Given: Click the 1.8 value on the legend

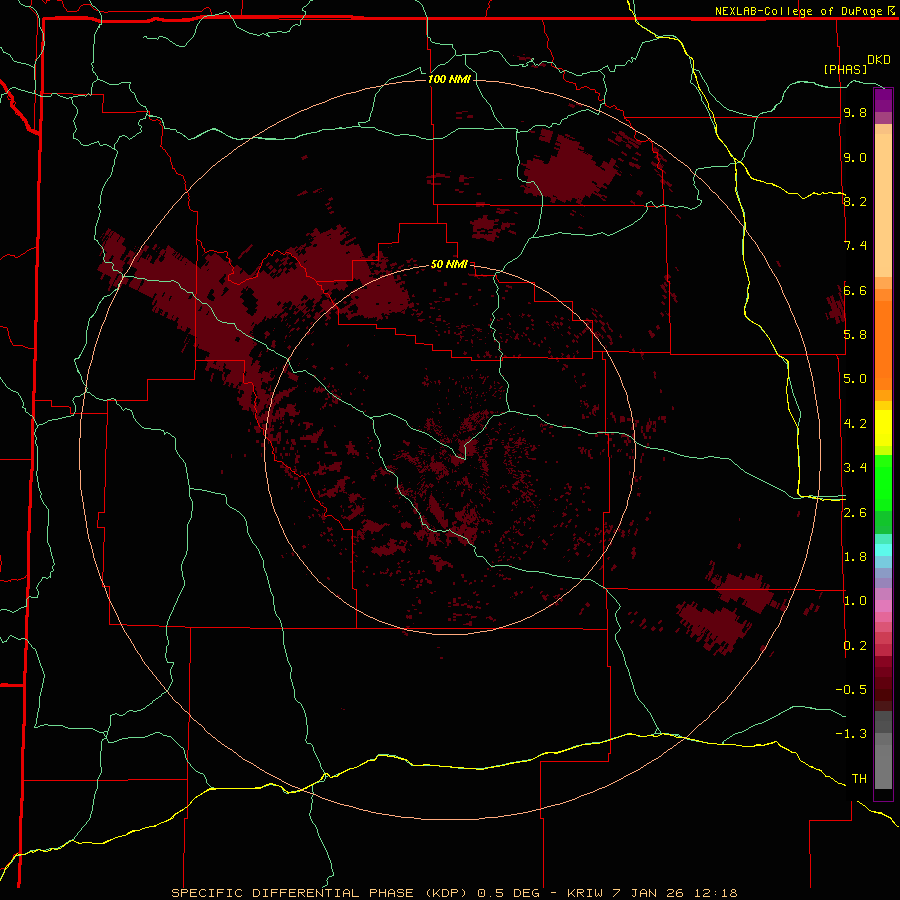Looking at the screenshot, I should 855,557.
